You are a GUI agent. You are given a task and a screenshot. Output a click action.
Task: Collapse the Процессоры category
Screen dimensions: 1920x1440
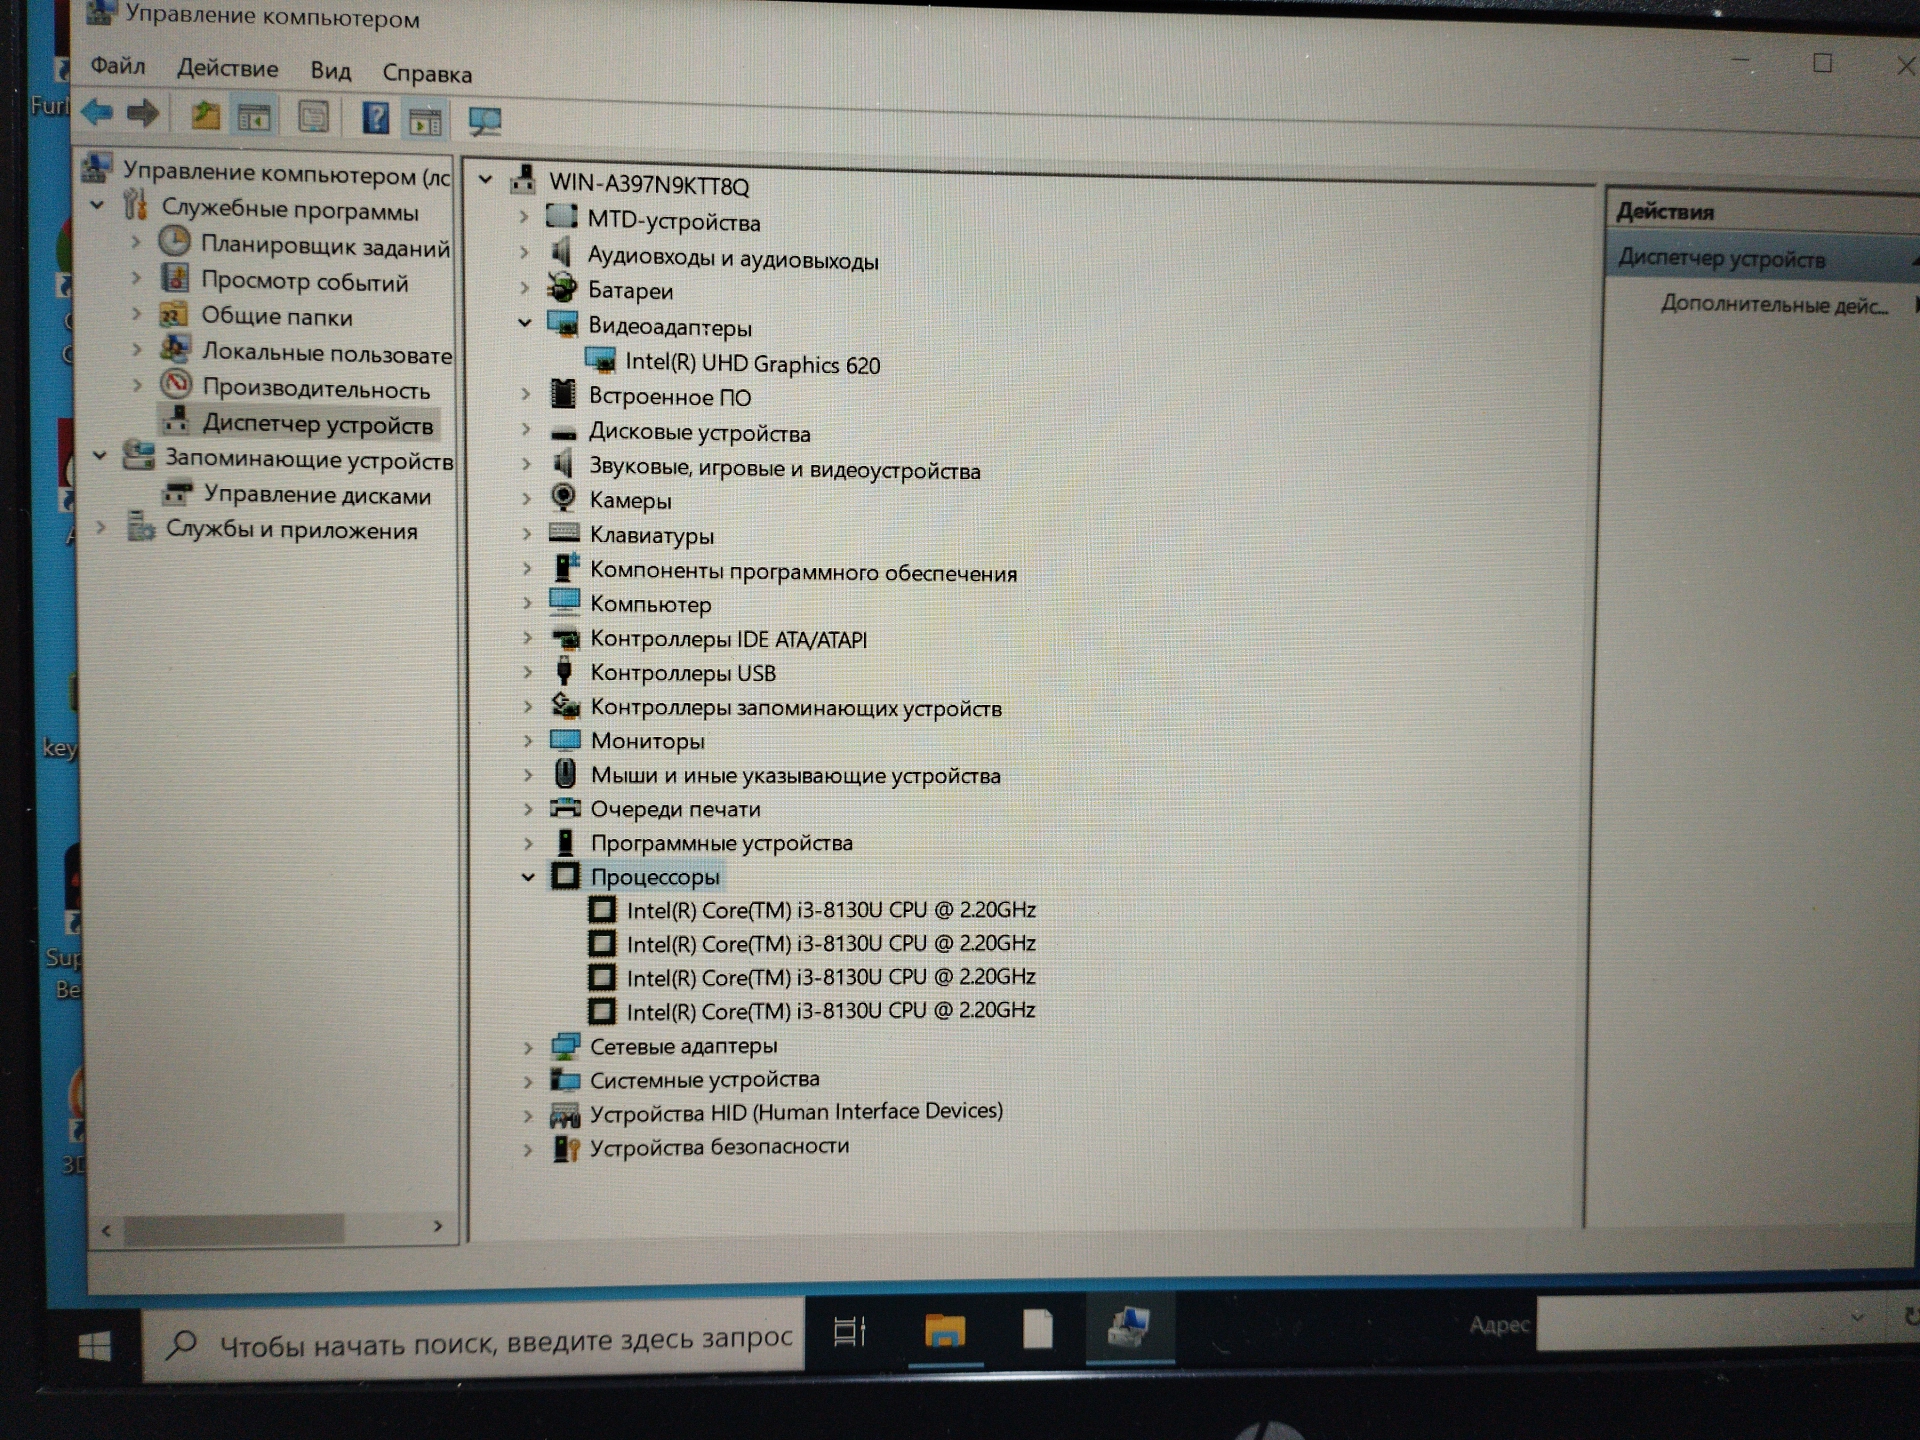click(528, 877)
